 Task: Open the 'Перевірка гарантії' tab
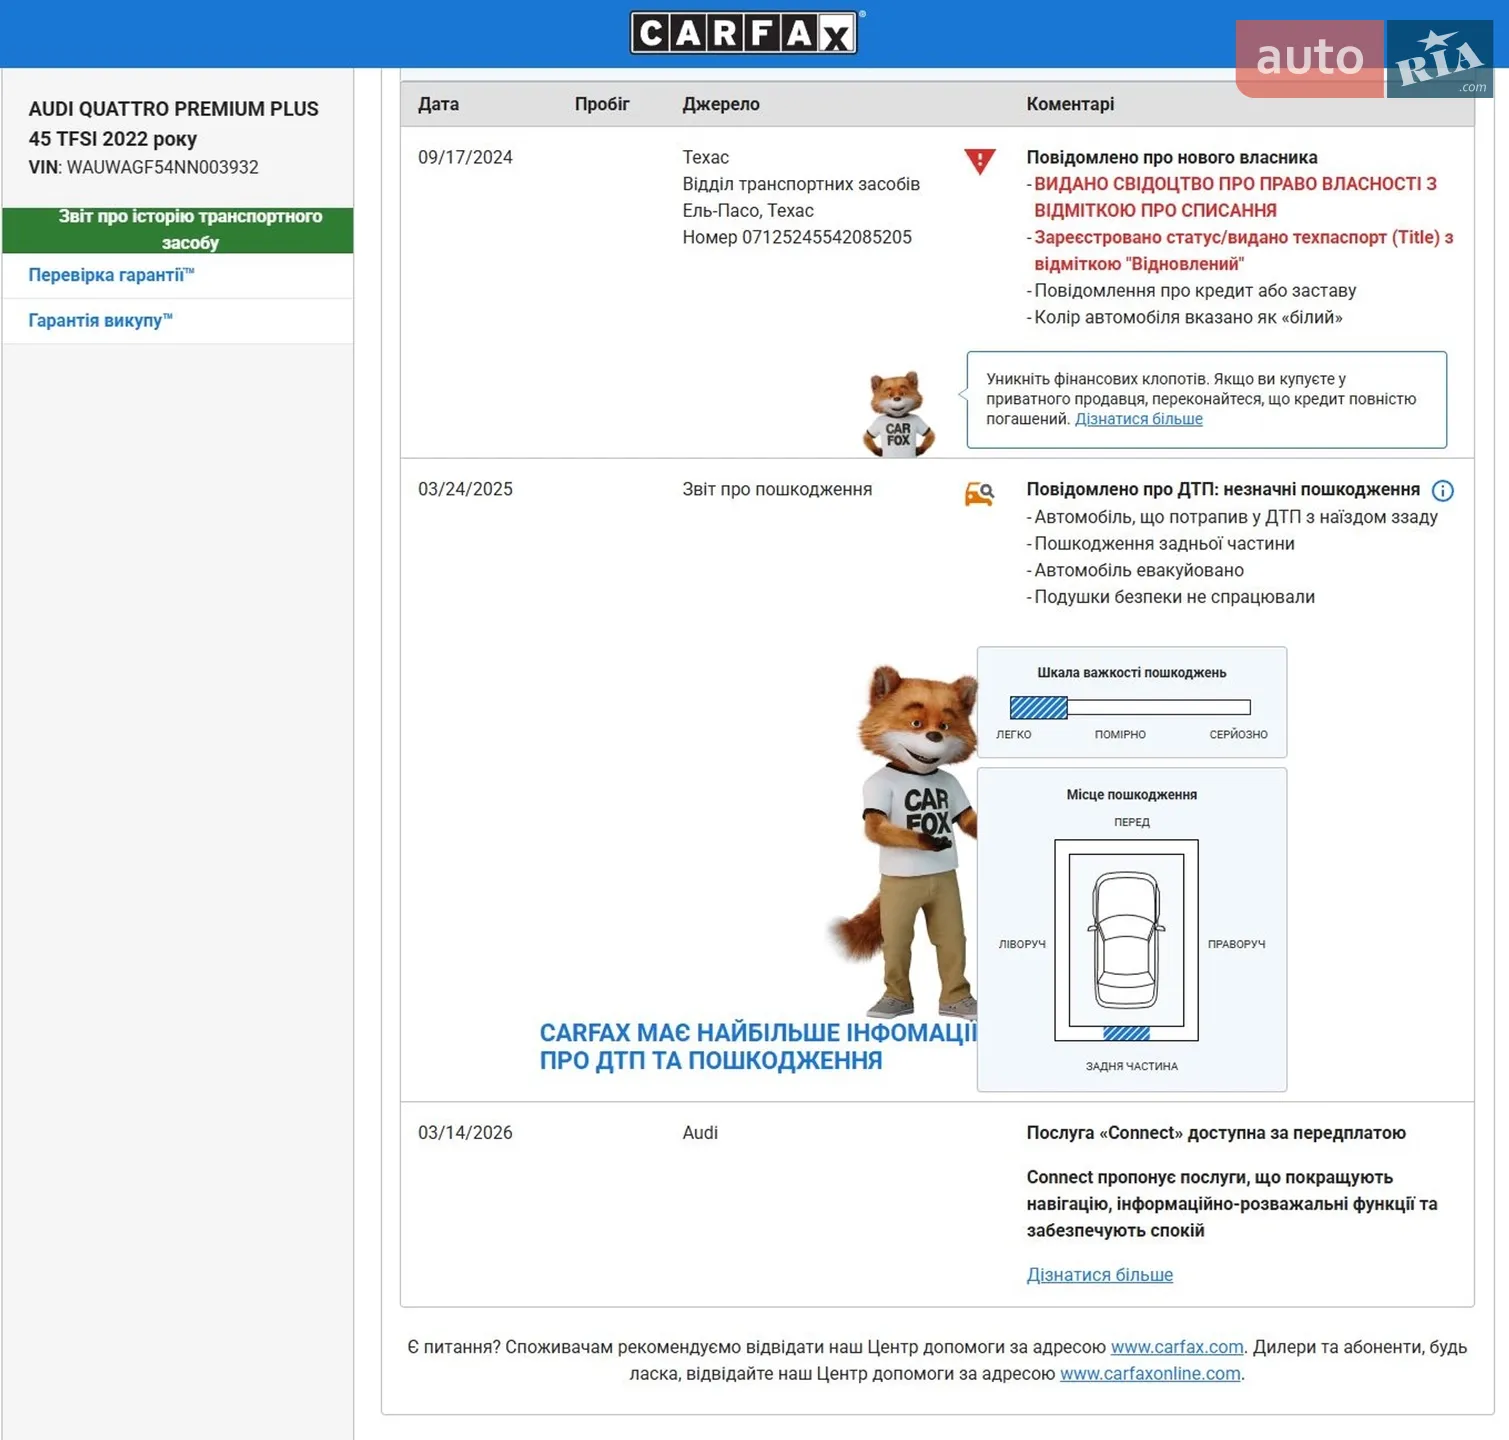coord(111,275)
